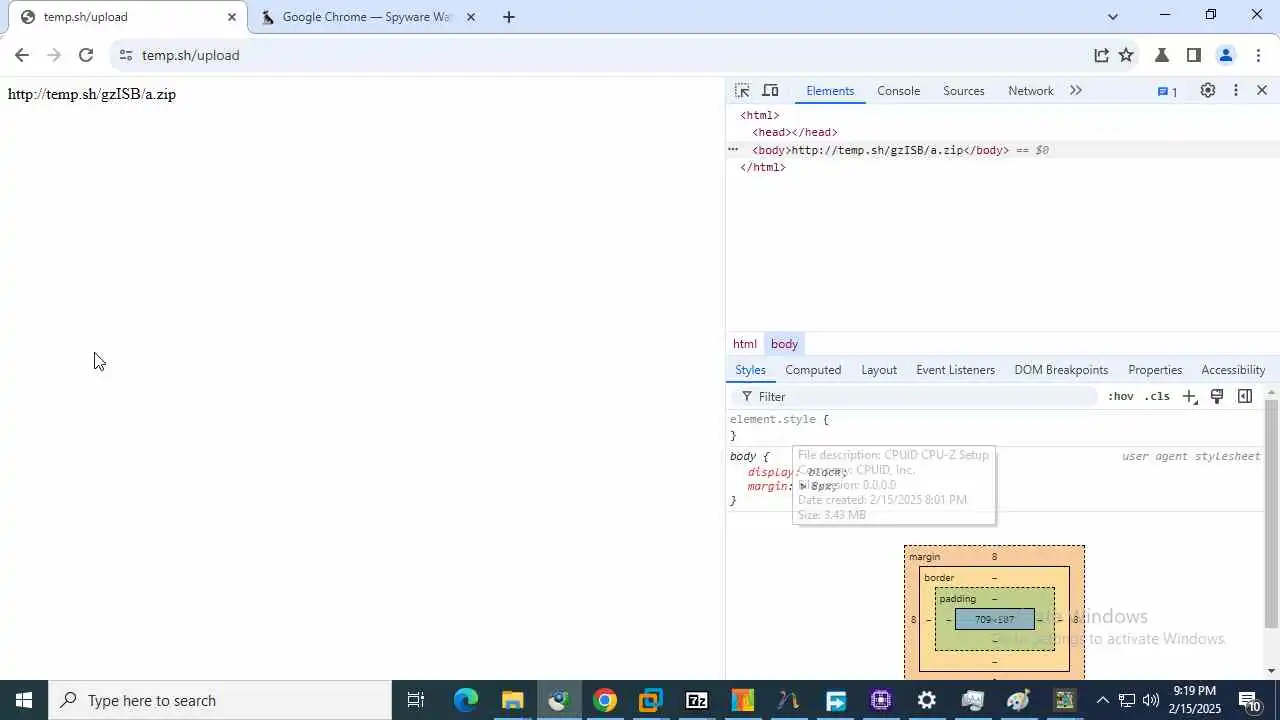The image size is (1280, 720).
Task: Toggle the device toolbar emulation icon
Action: point(770,90)
